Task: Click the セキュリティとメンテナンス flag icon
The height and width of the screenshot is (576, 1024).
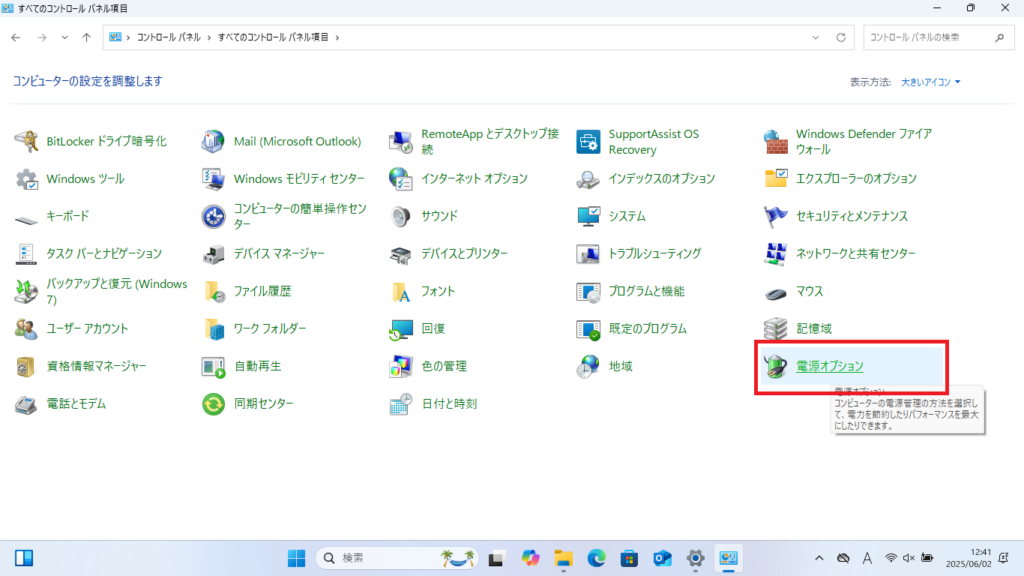Action: pos(775,217)
